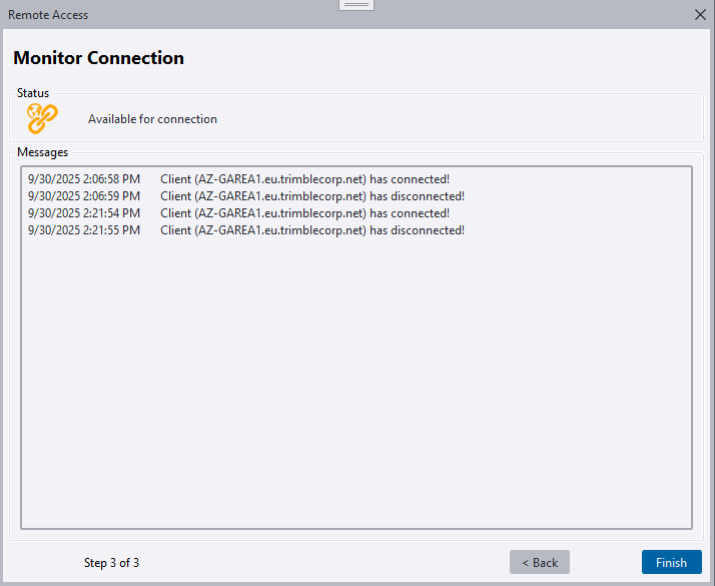
Task: Click the orange connection status link icon
Action: click(42, 119)
